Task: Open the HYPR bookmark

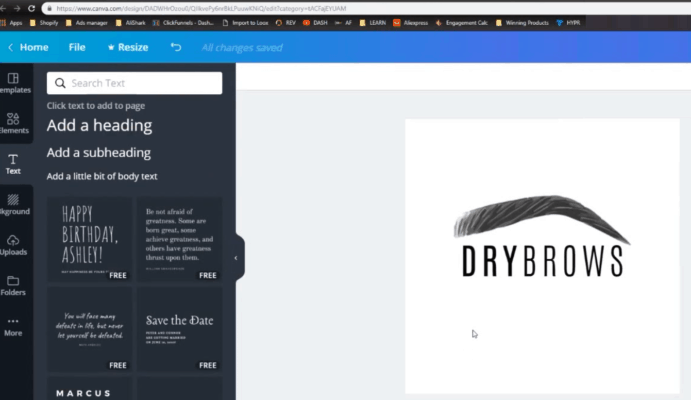Action: [x=568, y=23]
